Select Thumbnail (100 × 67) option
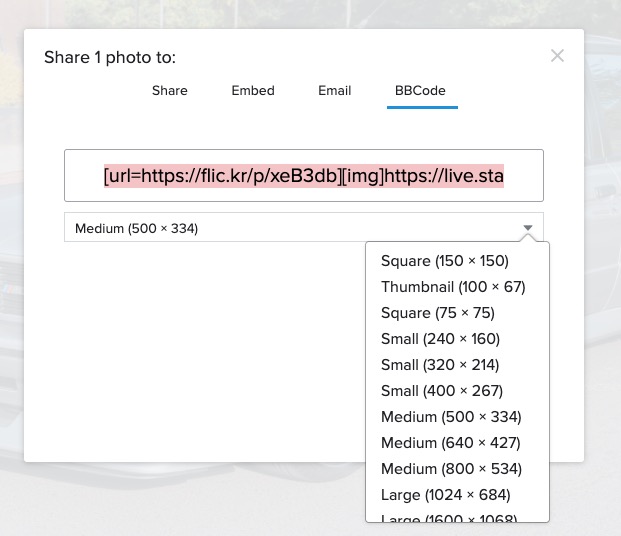 453,287
